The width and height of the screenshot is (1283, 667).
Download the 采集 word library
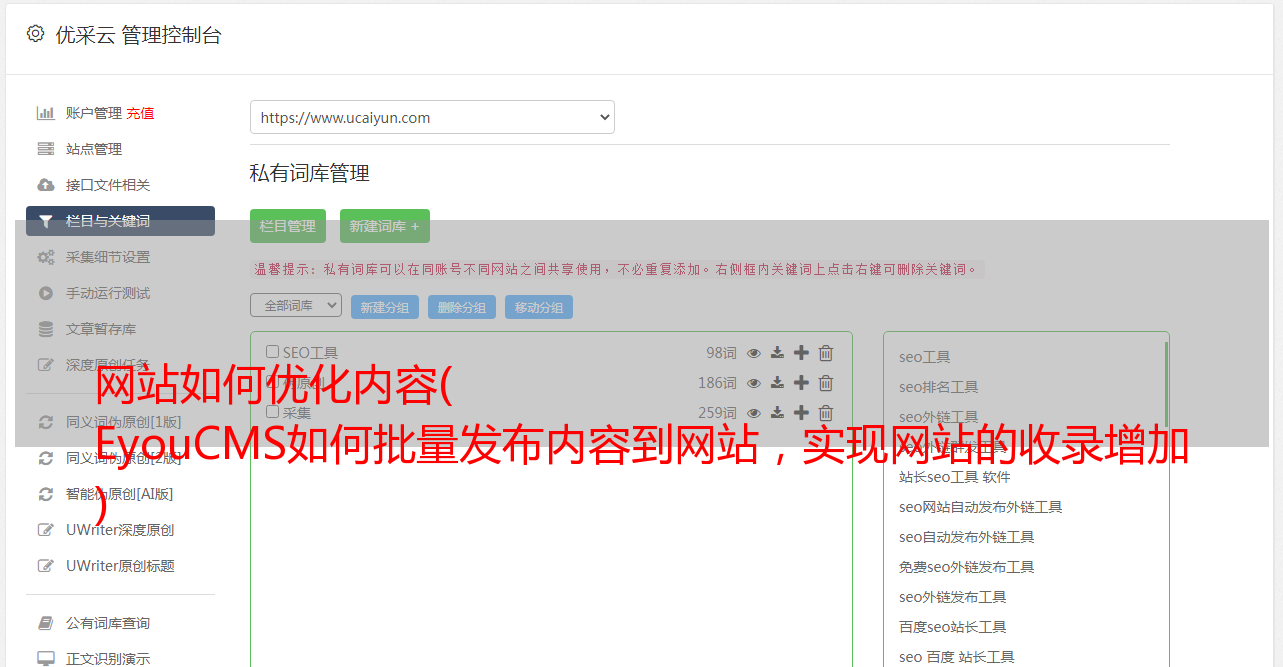coord(777,413)
